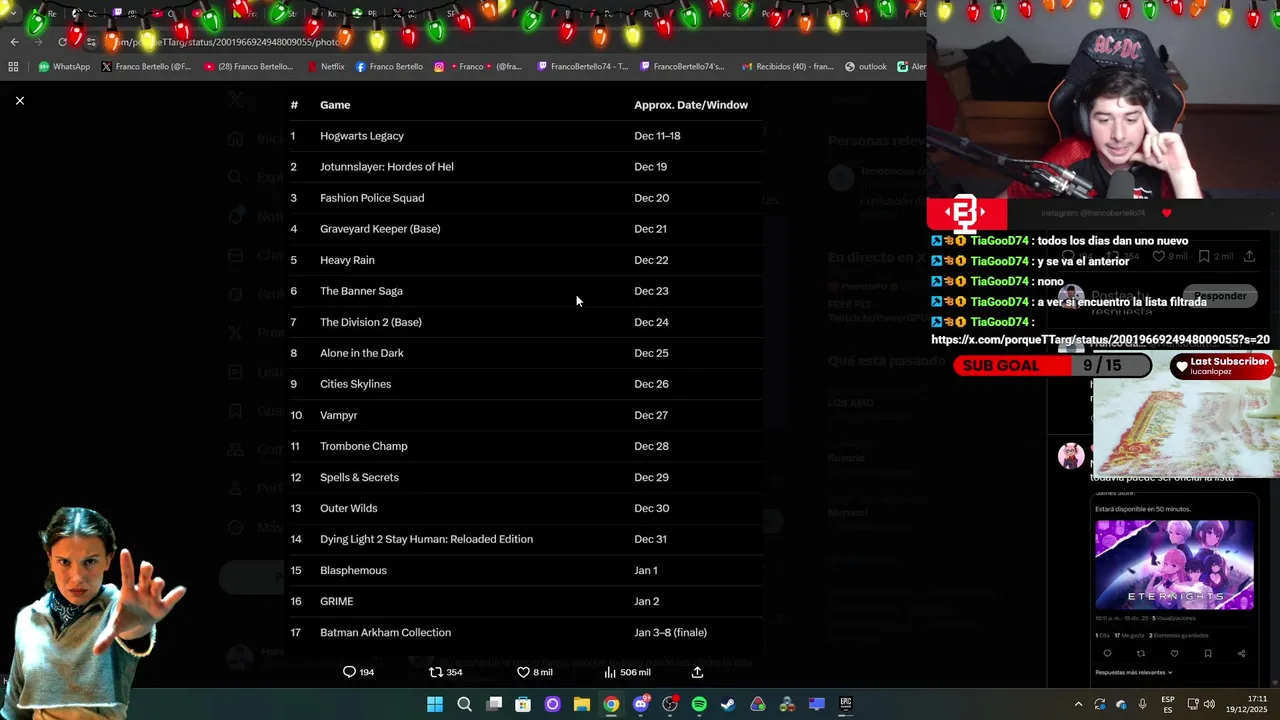Open Steam from the taskbar
1280x720 pixels.
point(728,704)
